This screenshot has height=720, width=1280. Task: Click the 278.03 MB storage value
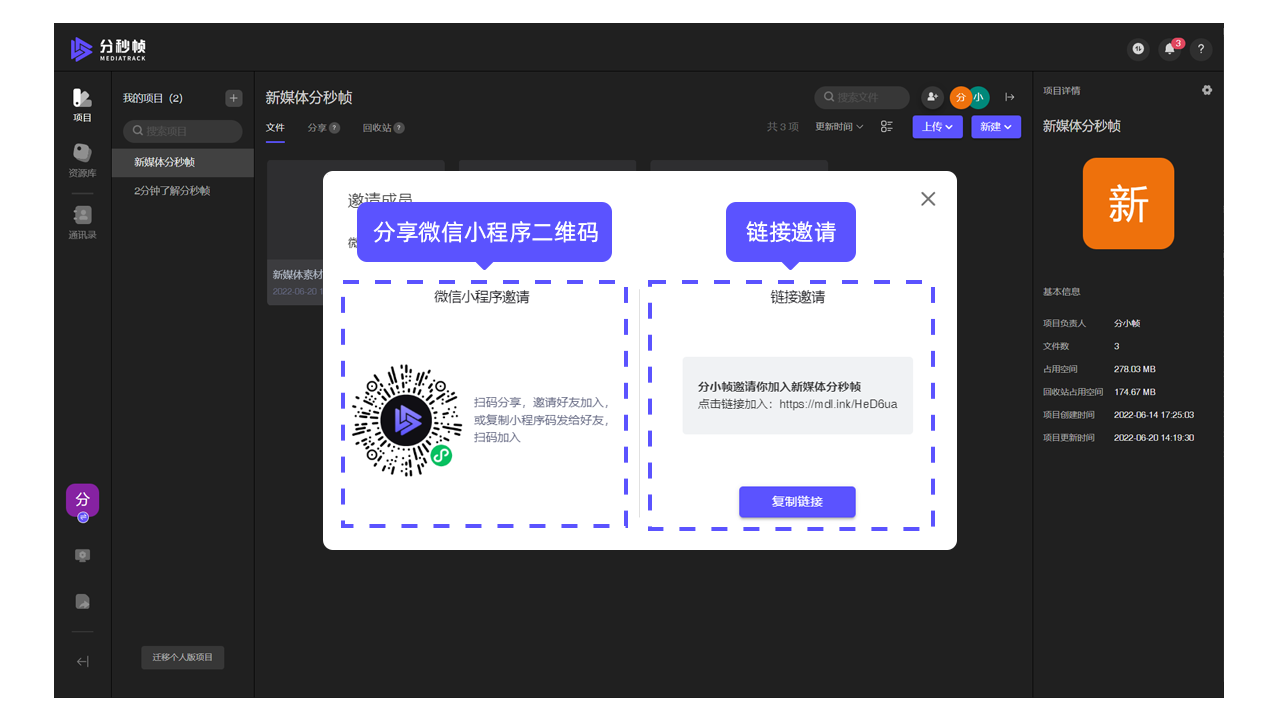click(x=1135, y=369)
